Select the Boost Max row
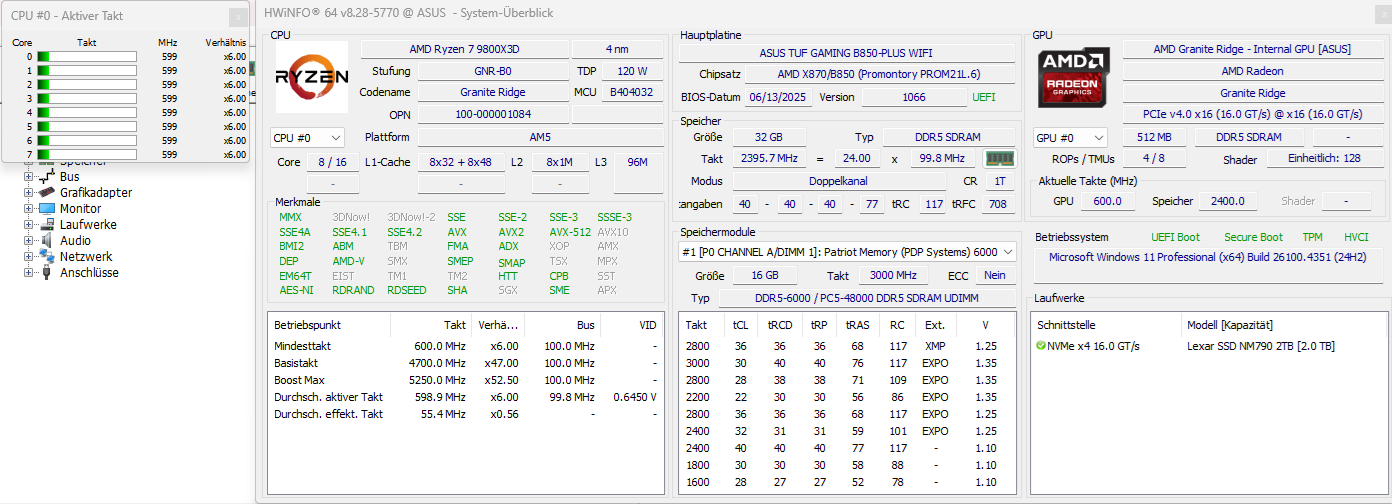The height and width of the screenshot is (504, 1392). pyautogui.click(x=466, y=380)
